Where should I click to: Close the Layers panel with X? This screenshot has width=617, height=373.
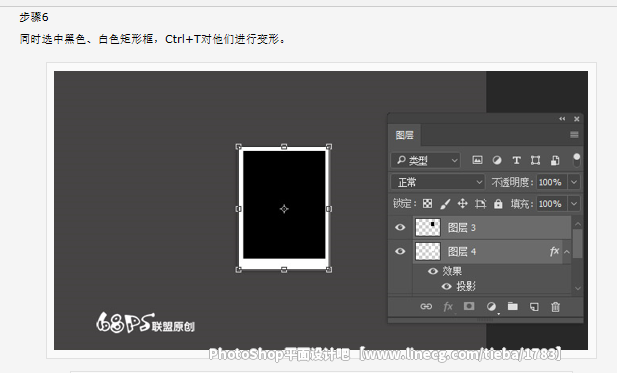point(576,119)
